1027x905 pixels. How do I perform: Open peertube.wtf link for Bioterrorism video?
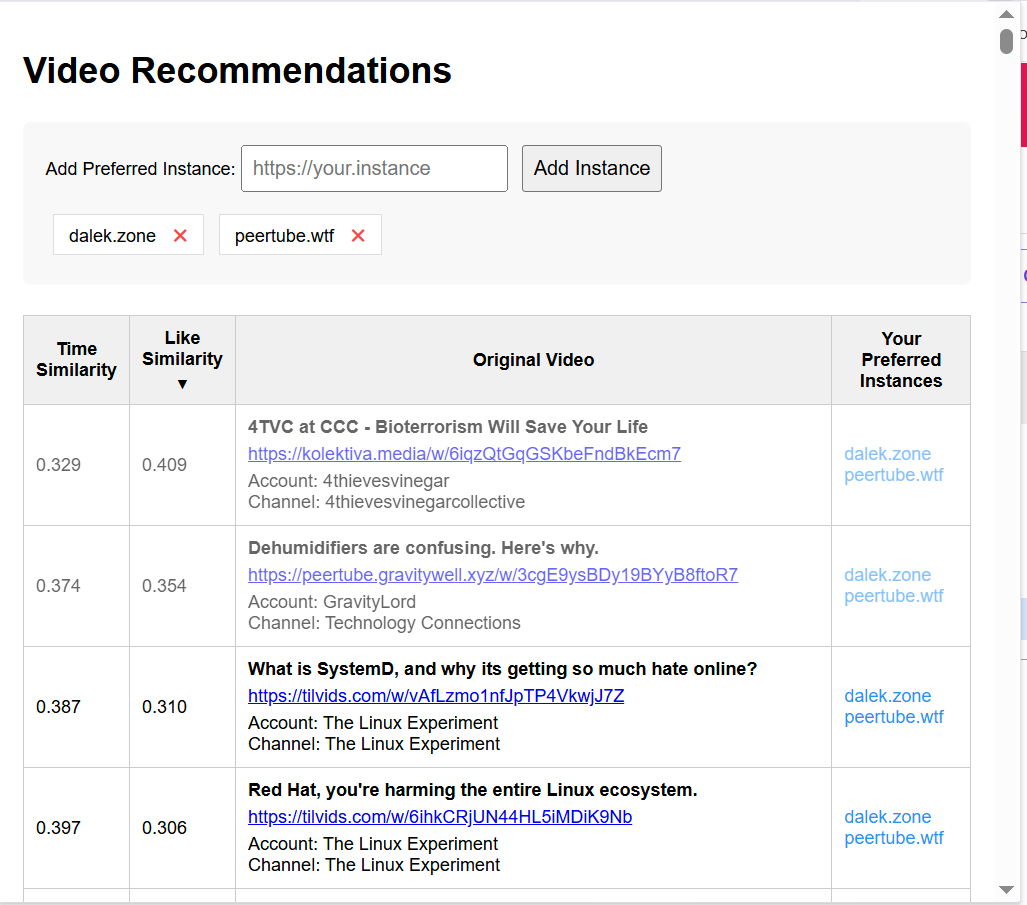click(x=893, y=475)
